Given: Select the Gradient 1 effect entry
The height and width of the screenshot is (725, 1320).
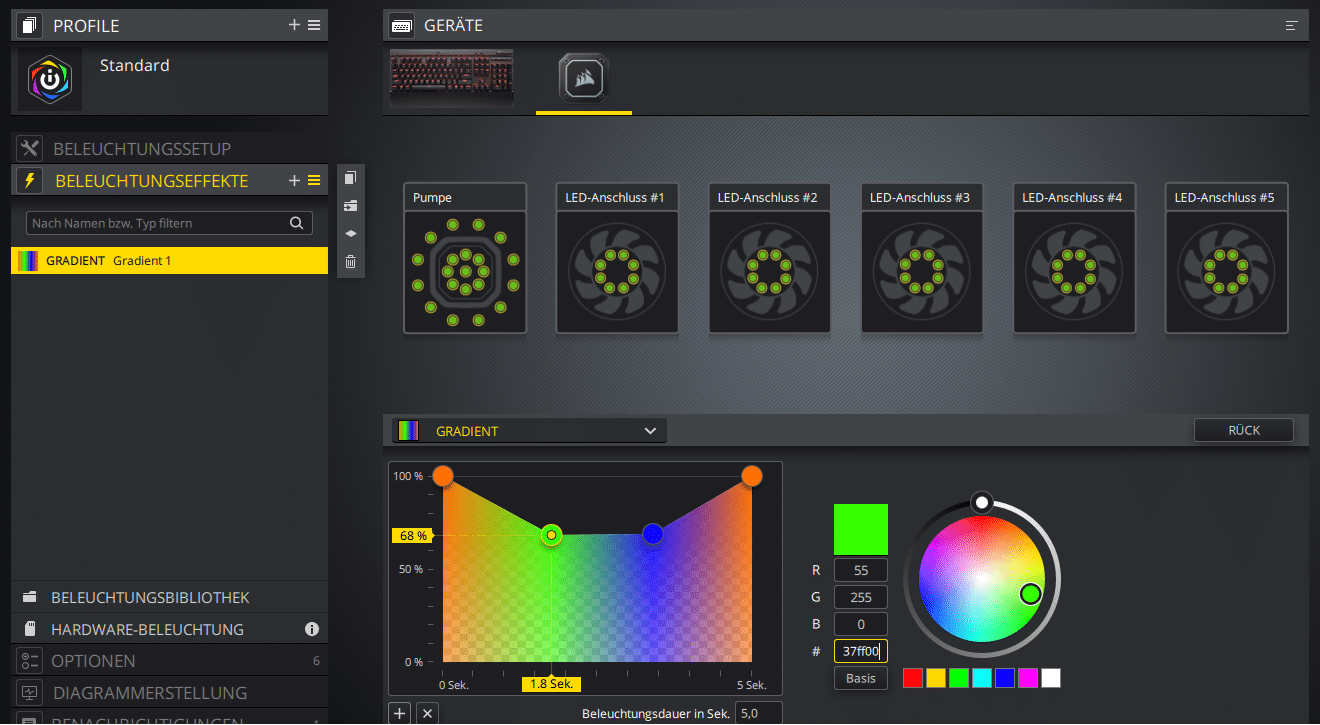Looking at the screenshot, I should pyautogui.click(x=169, y=261).
